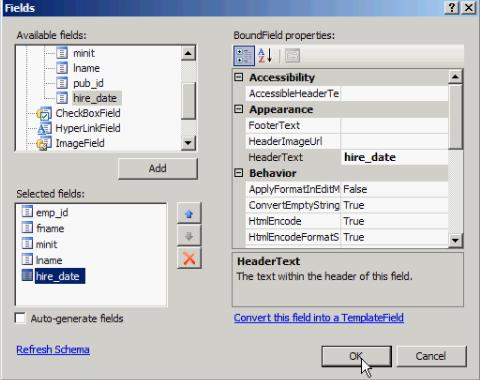Click the Available fields scrollbar thumb
480x380 pixels.
(188, 101)
